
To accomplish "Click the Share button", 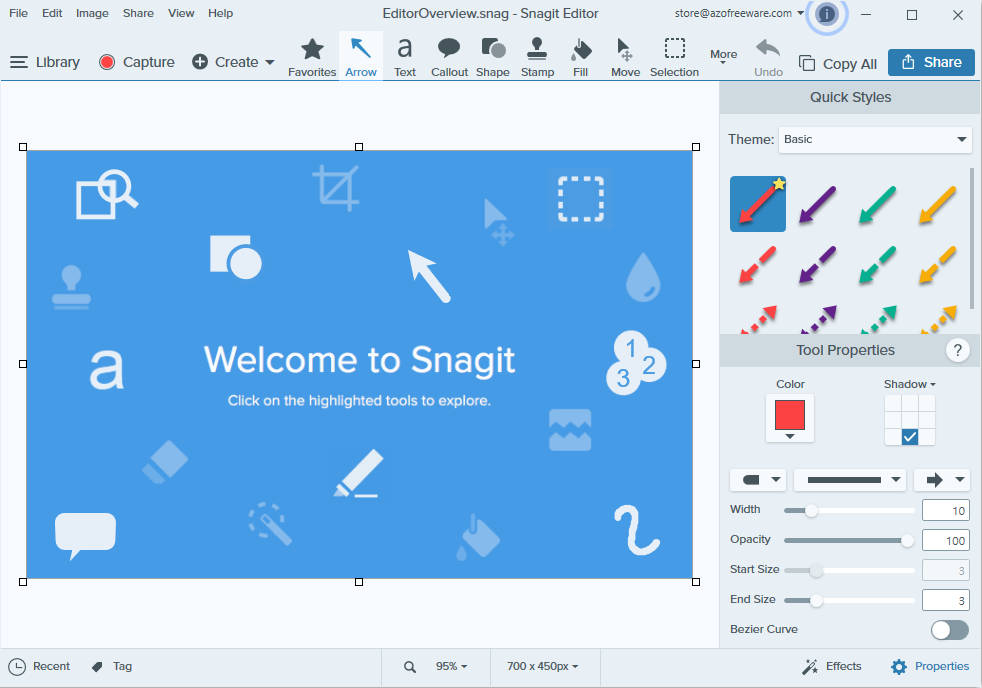I will tap(931, 61).
